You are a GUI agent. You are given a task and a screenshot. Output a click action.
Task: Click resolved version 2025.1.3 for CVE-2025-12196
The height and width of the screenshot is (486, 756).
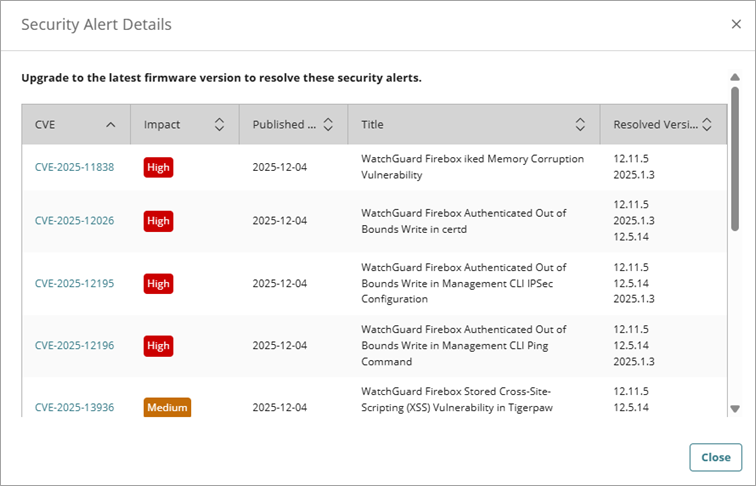634,362
